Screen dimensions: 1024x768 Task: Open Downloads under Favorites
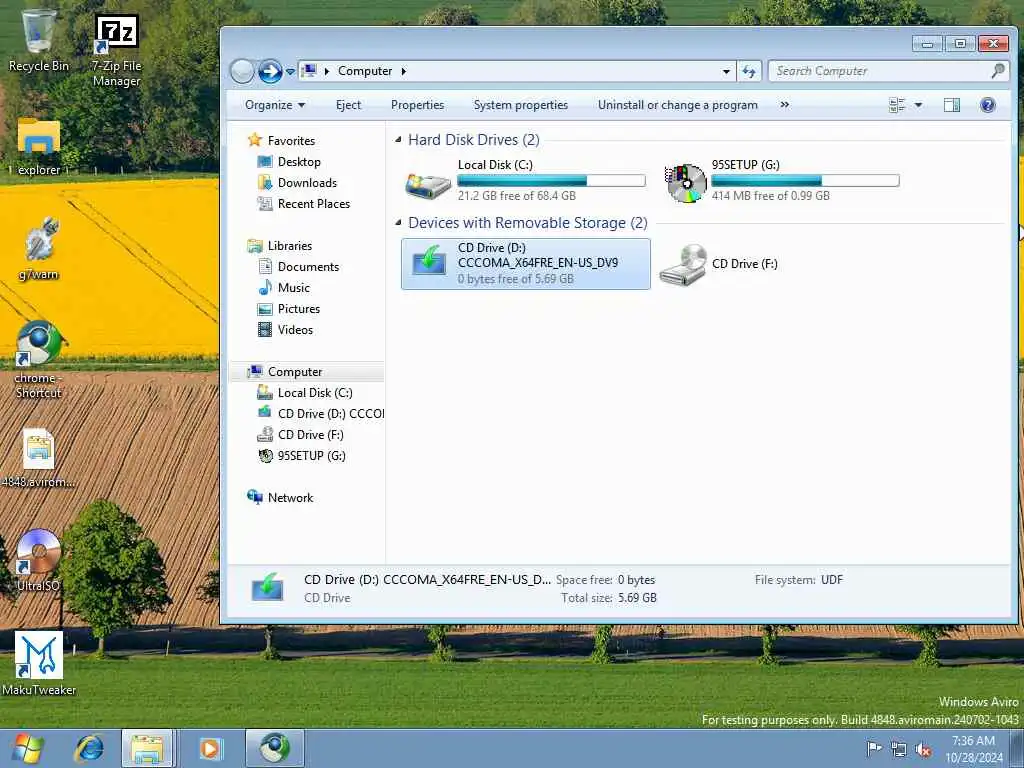click(307, 183)
